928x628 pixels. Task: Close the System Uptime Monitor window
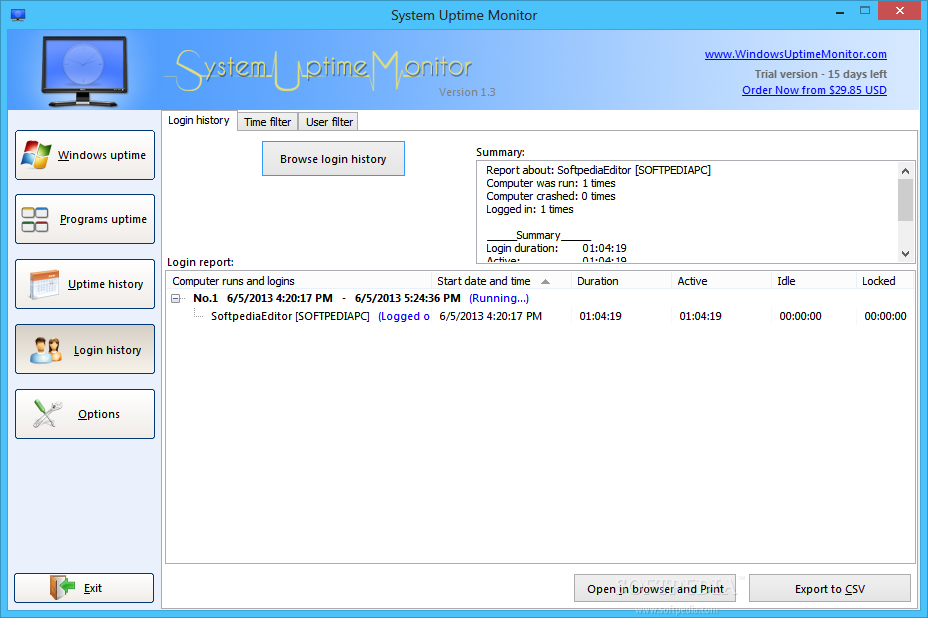tap(900, 11)
